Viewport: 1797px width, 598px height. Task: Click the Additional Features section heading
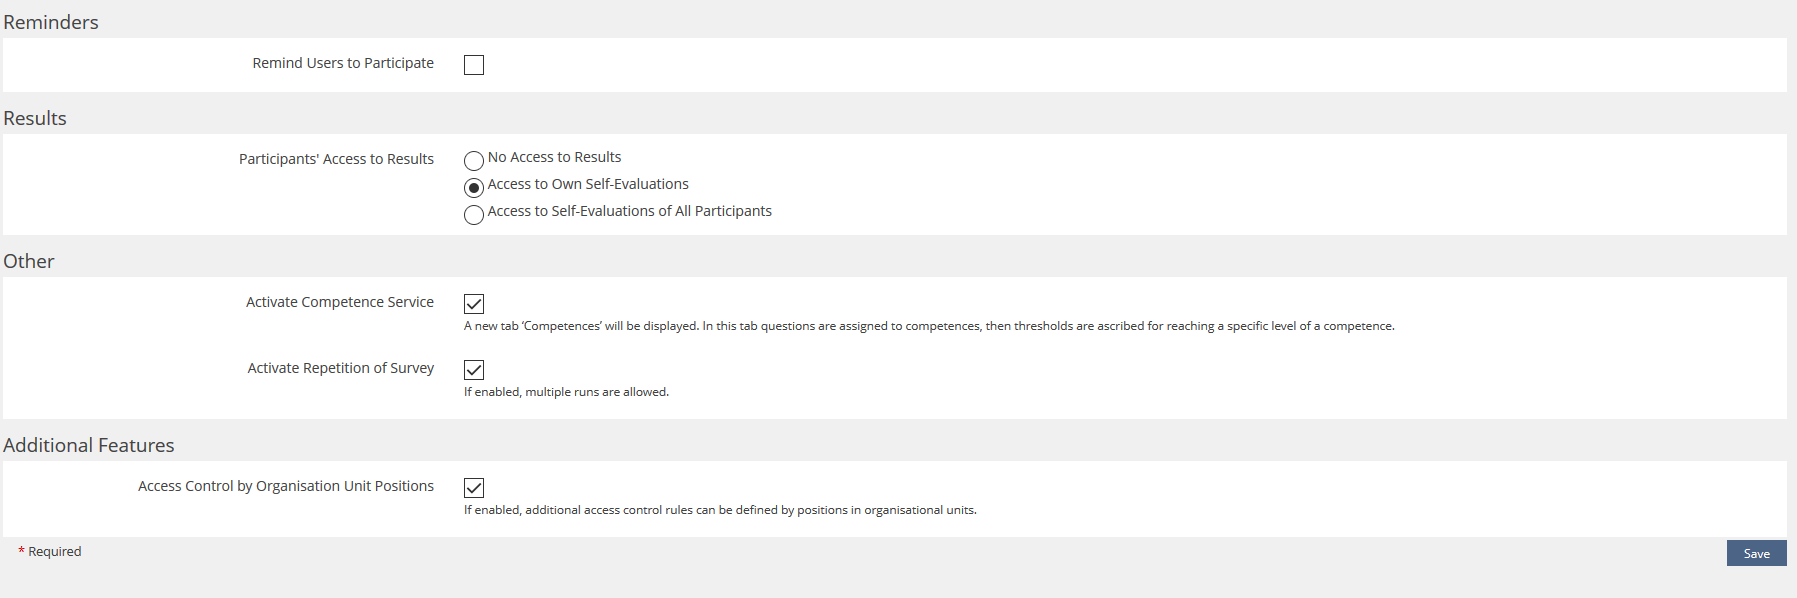89,445
